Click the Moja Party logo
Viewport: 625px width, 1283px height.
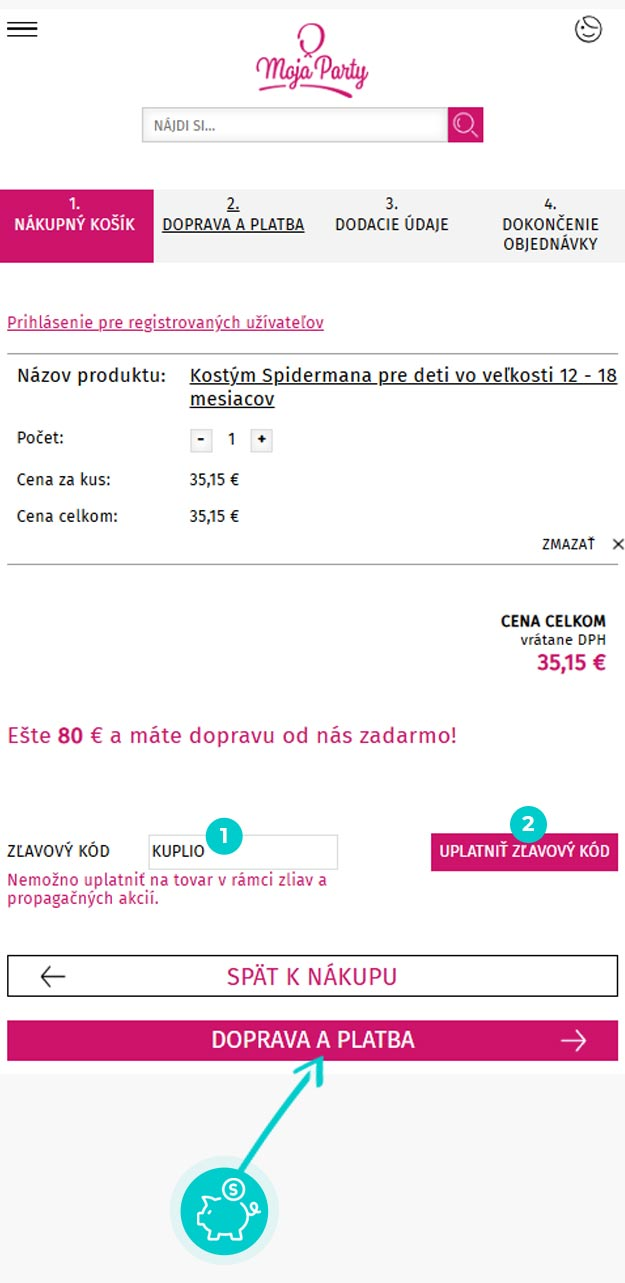click(x=311, y=62)
